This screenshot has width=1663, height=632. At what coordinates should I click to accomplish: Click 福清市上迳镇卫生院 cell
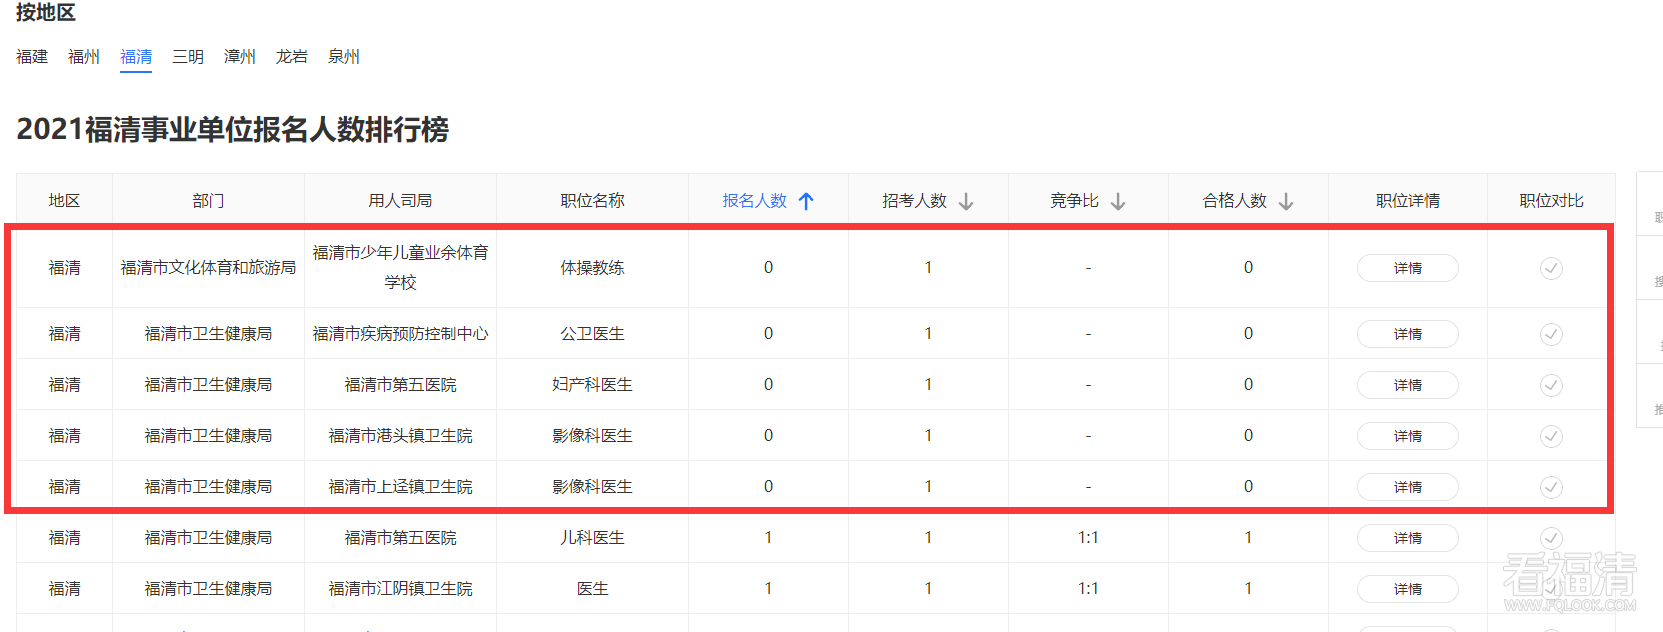coord(400,487)
